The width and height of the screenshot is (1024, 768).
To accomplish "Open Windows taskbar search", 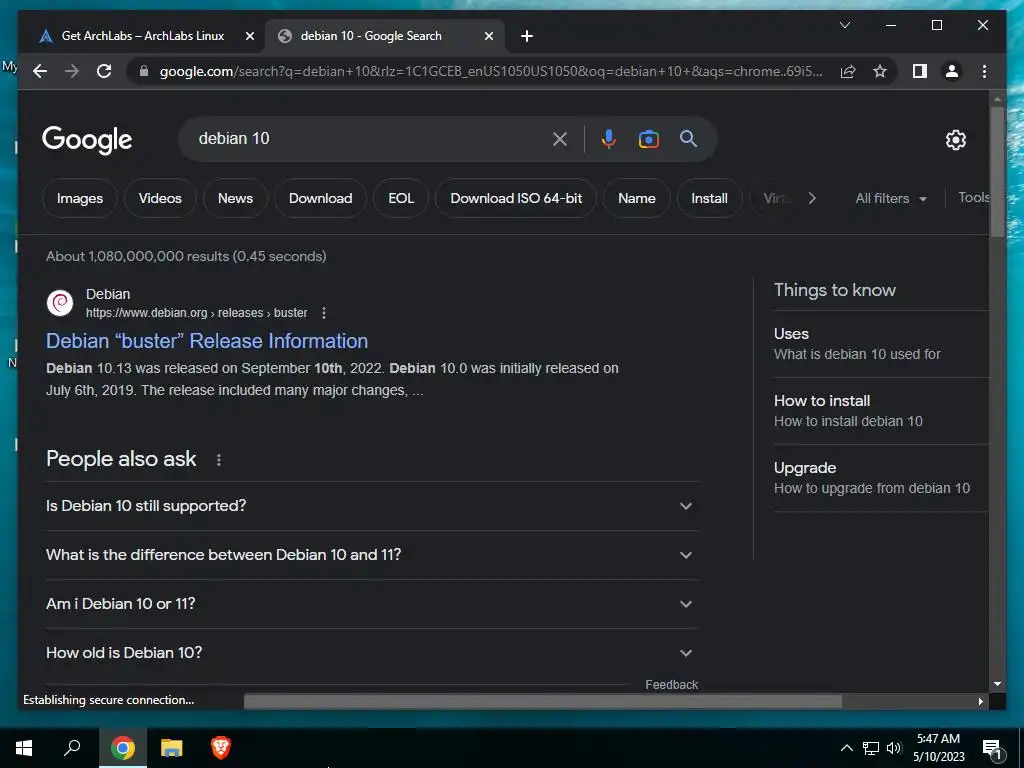I will [72, 748].
